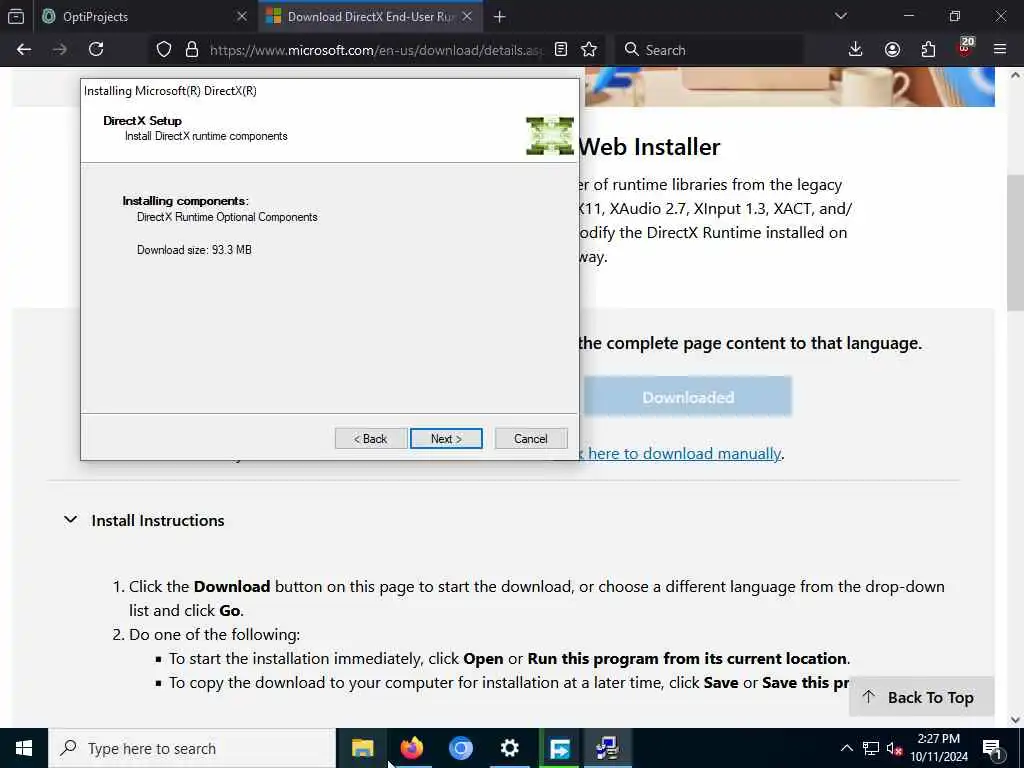Click the browser forward arrow
Screen dimensions: 1024x768
point(60,50)
